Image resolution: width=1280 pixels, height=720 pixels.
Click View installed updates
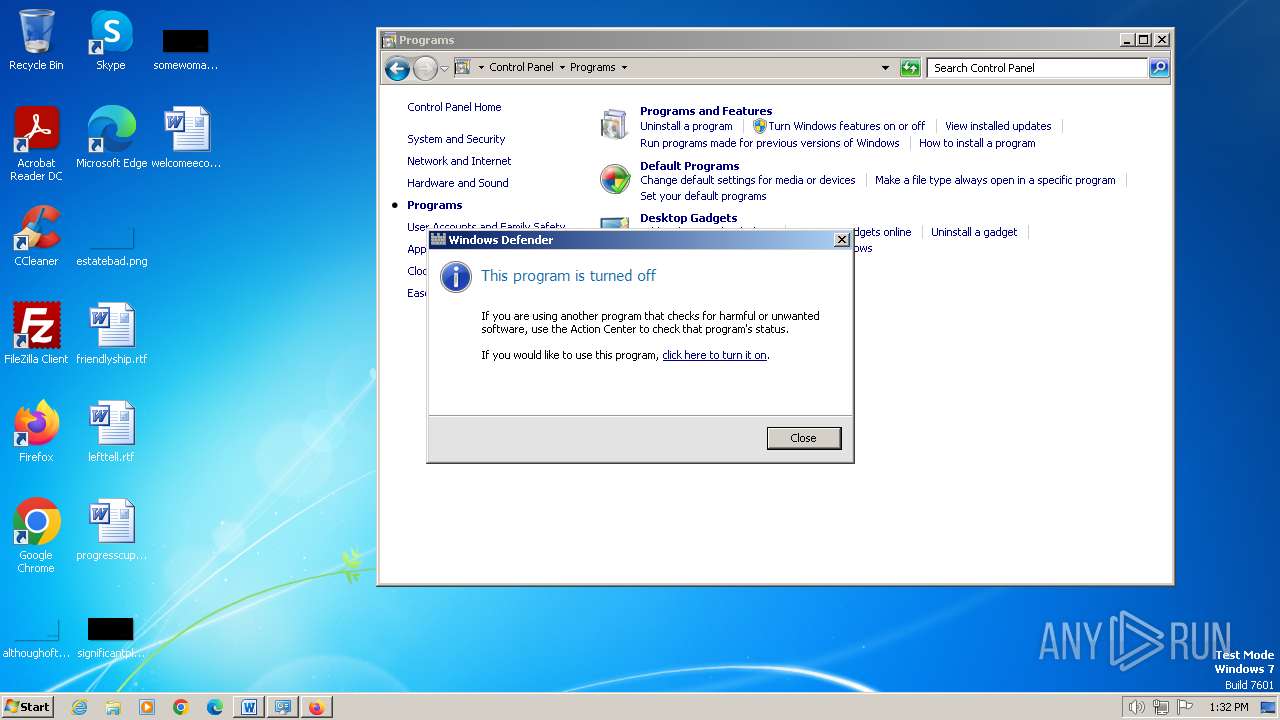point(998,126)
